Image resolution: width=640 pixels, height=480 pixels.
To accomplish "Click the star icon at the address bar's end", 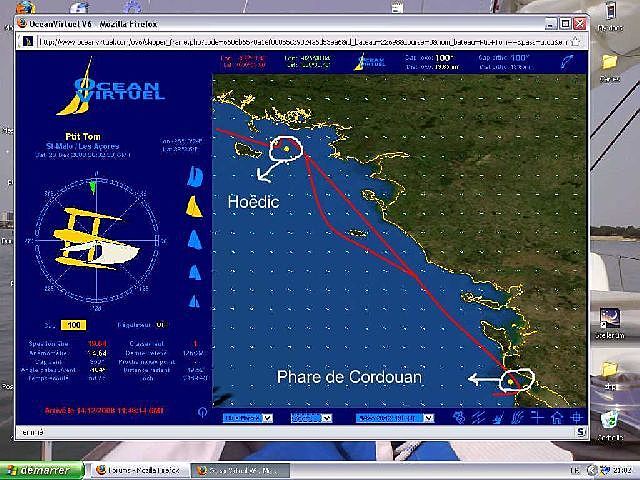I will pyautogui.click(x=576, y=41).
